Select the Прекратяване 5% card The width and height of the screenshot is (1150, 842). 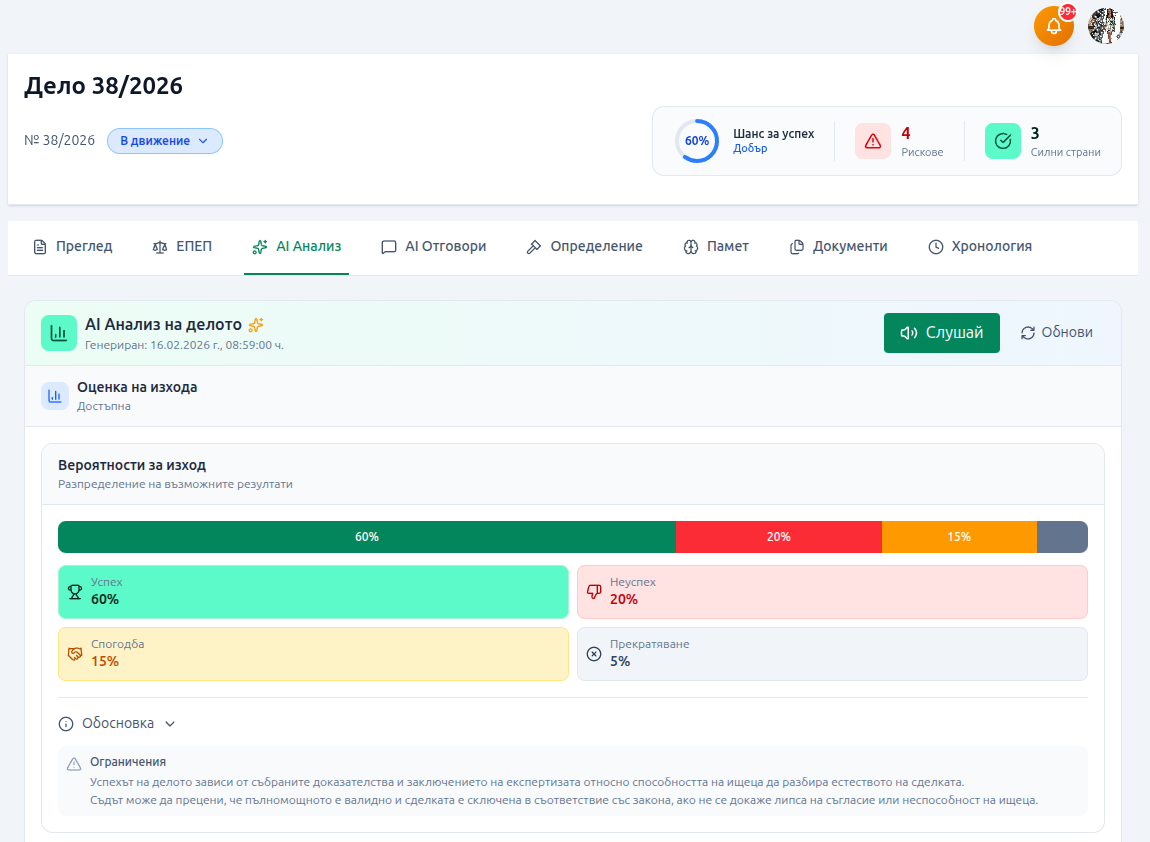click(x=832, y=654)
